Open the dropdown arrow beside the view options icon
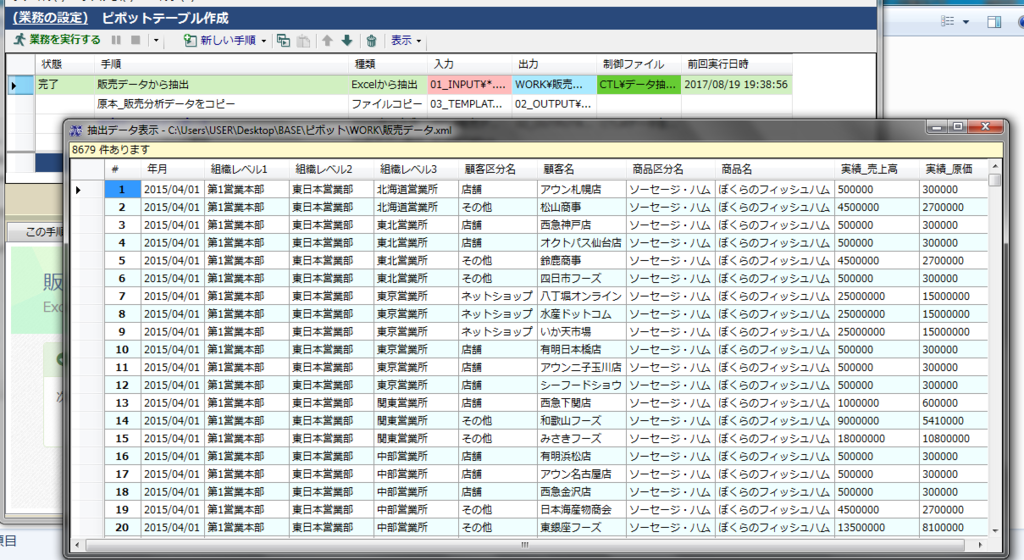1024x560 pixels. [x=966, y=22]
